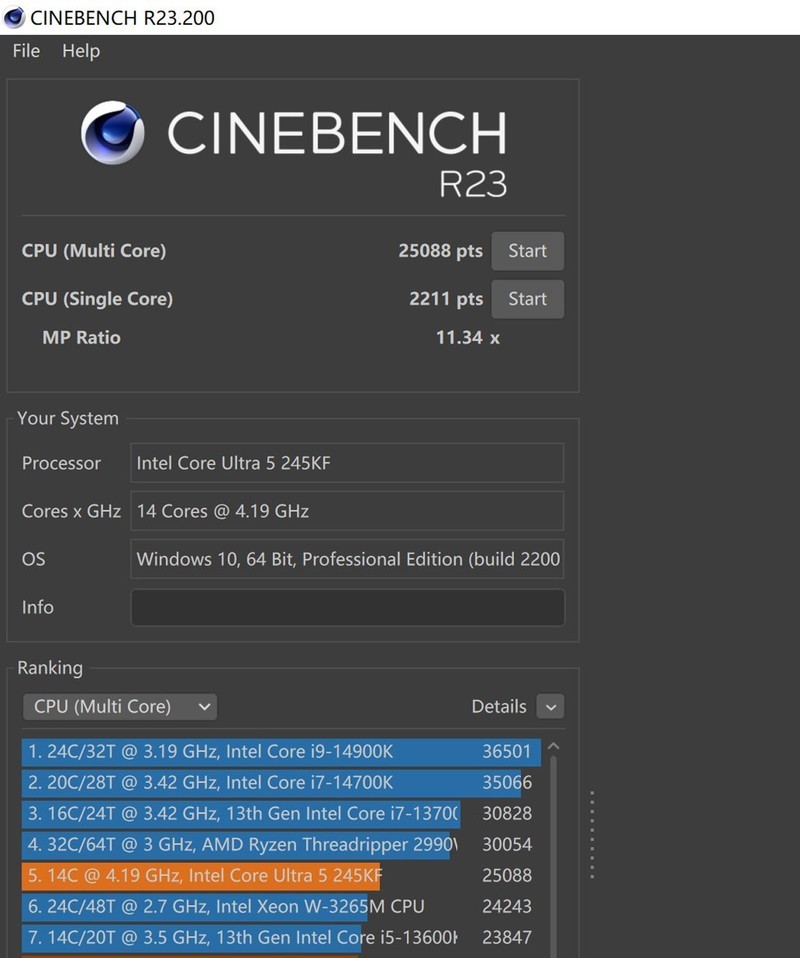Select the AMD Ryzen Threadripper ranking entry
Viewport: 800px width, 958px height.
point(280,845)
